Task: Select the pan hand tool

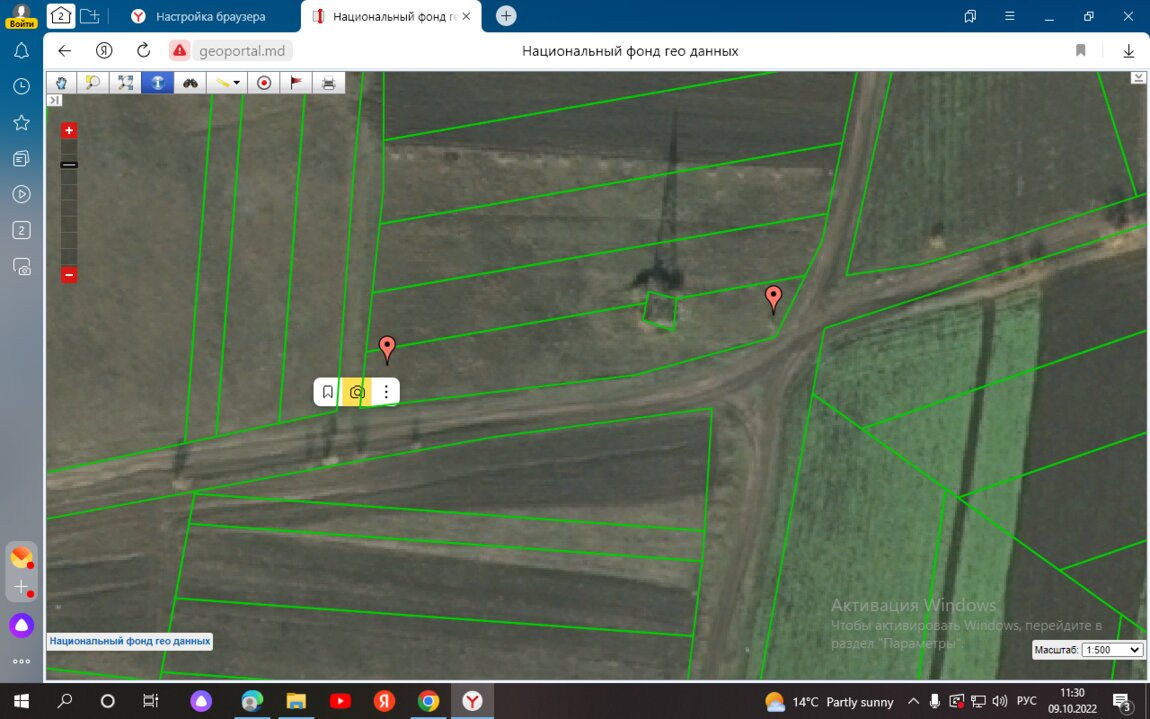Action: click(x=60, y=83)
